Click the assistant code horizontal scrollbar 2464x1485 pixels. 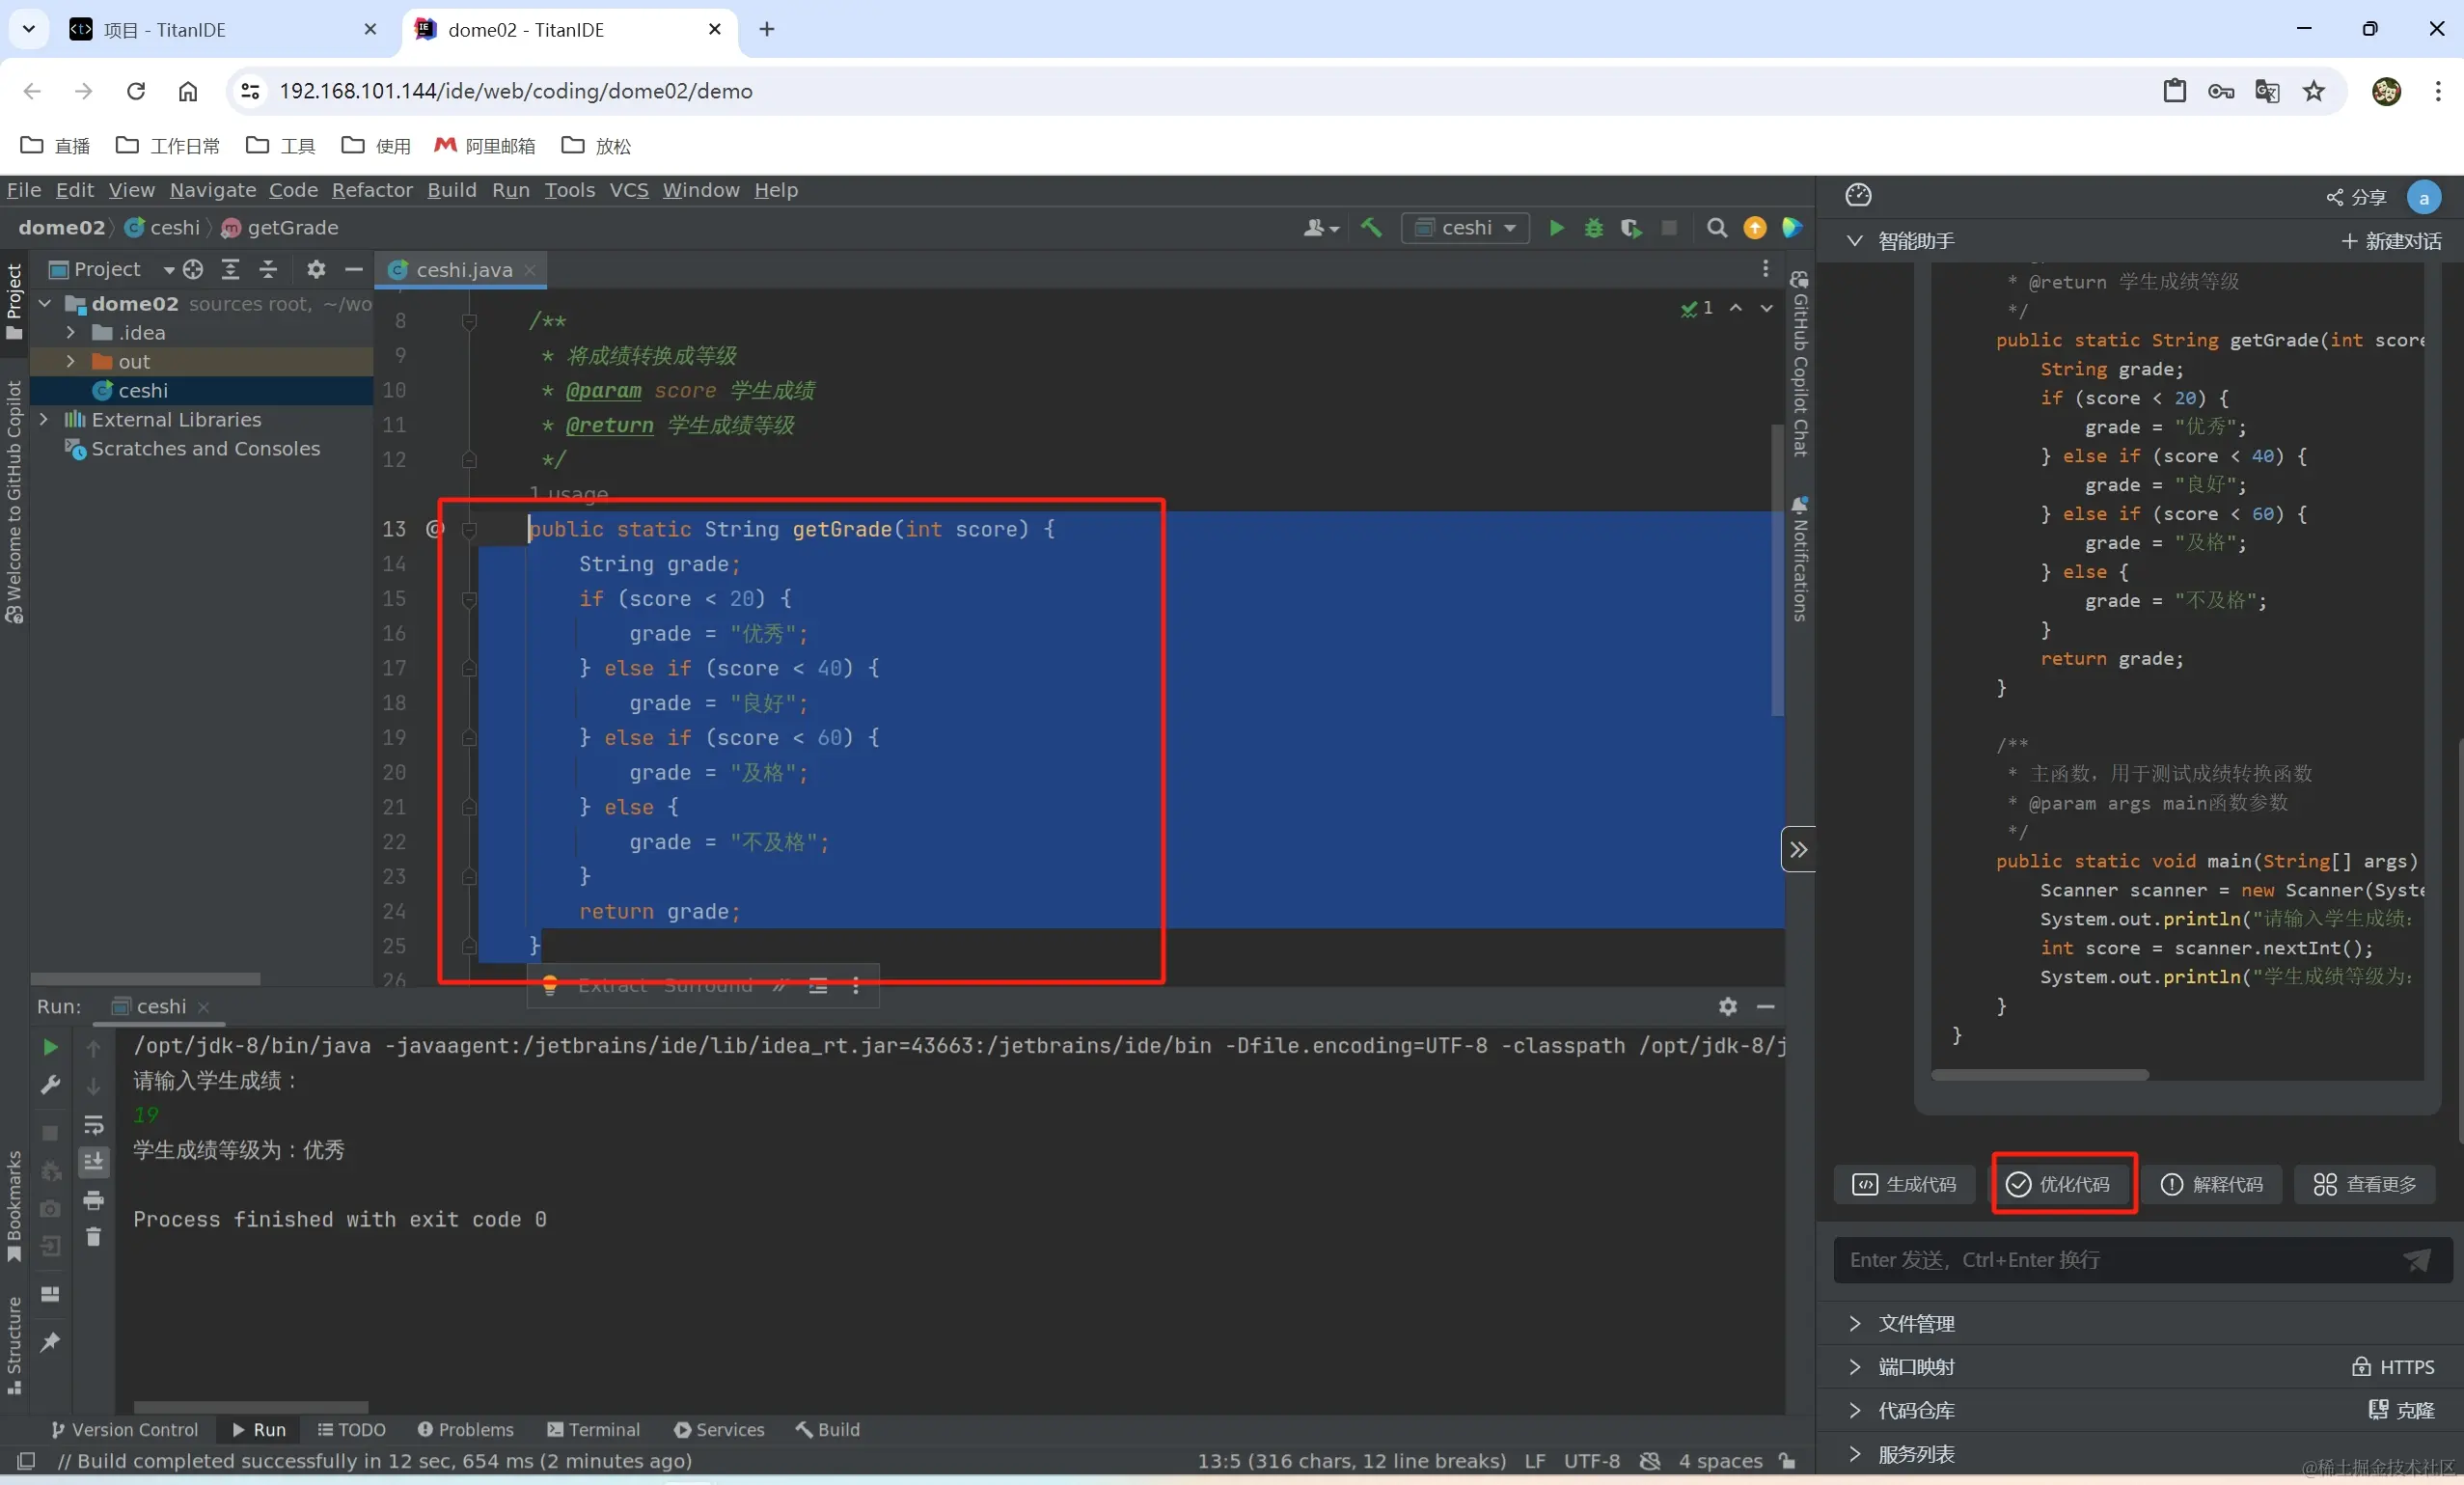pyautogui.click(x=2039, y=1075)
